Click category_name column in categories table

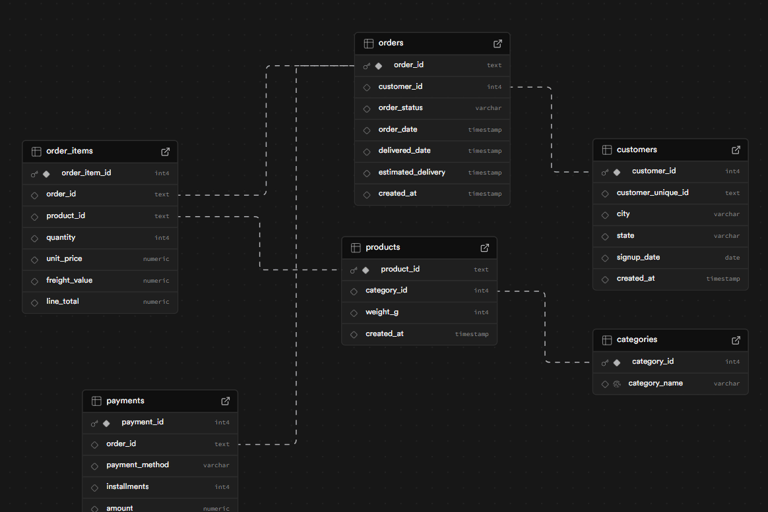pos(671,384)
